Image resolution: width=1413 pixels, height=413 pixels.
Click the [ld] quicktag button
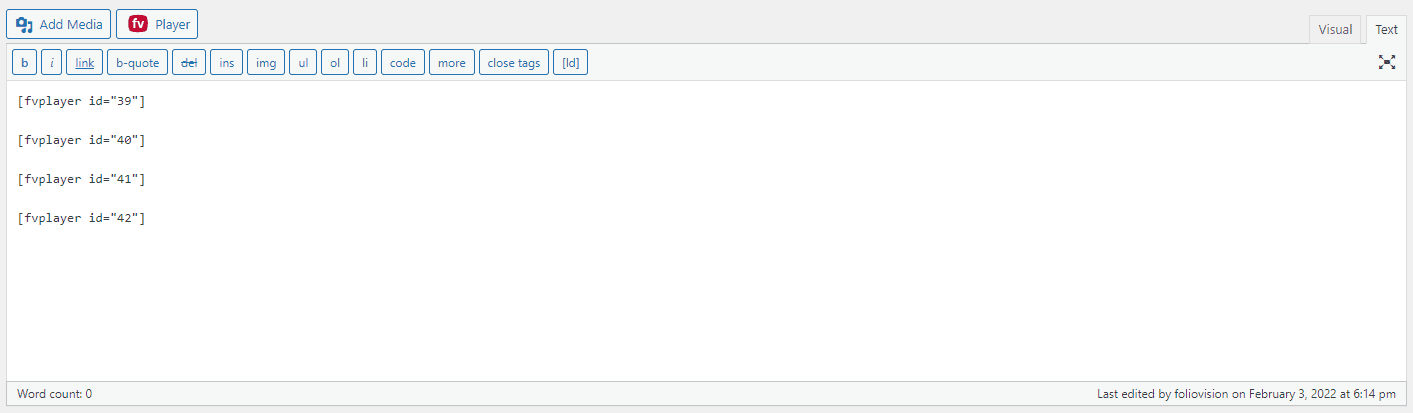[571, 63]
